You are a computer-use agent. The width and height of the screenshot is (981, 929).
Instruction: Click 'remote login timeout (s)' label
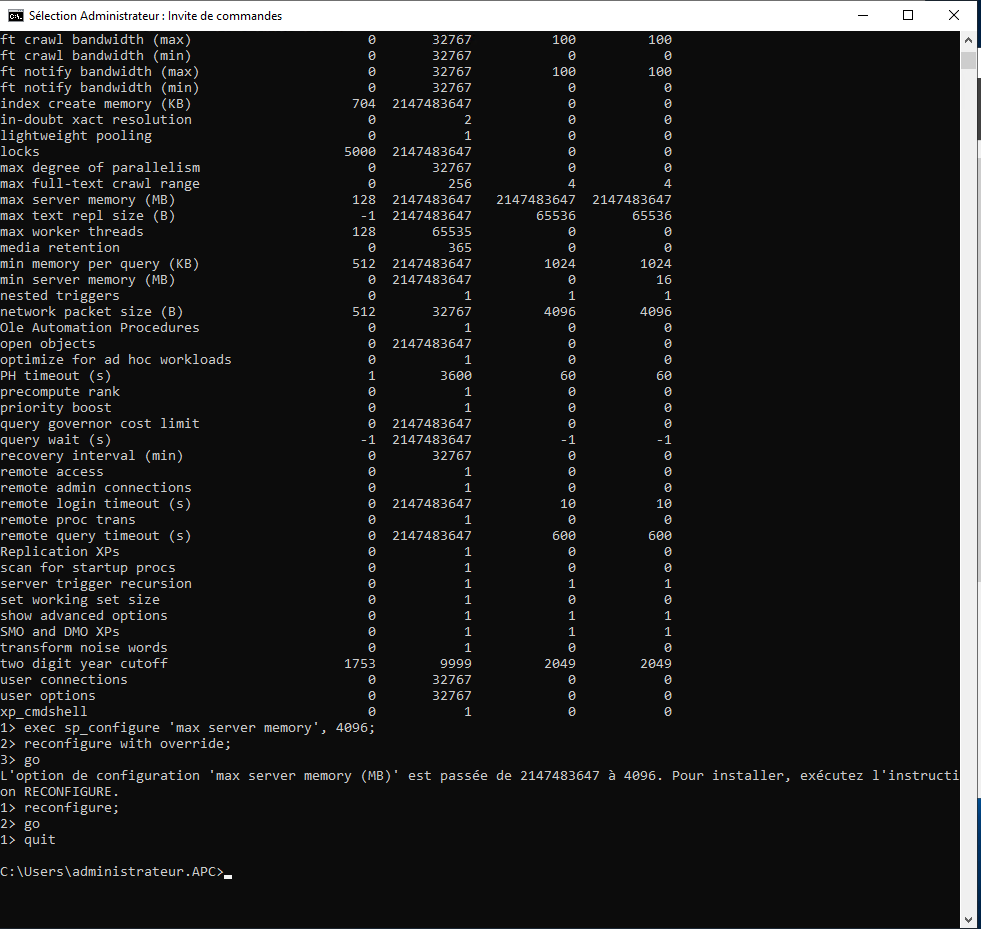(96, 504)
